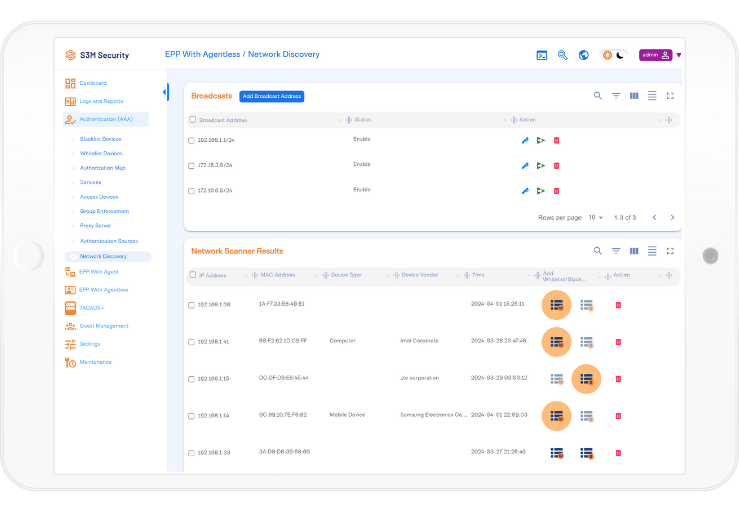Open the terminal console icon in header
This screenshot has width=739, height=512.
click(x=542, y=55)
